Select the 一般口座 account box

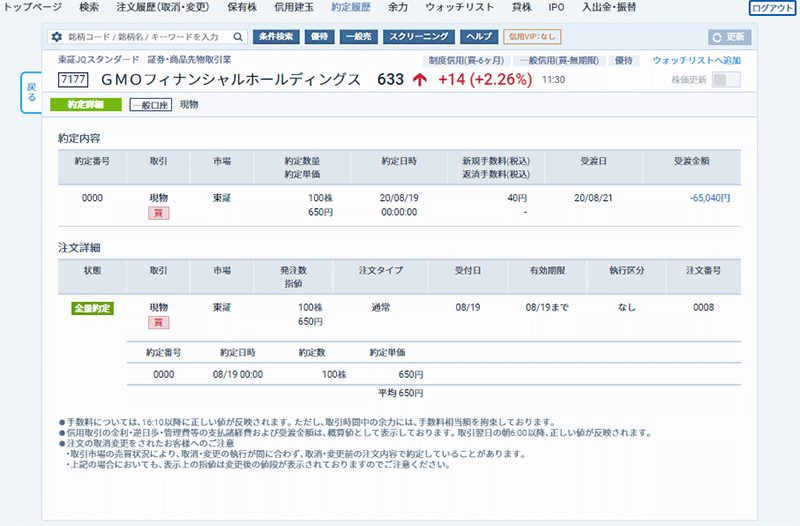[150, 104]
